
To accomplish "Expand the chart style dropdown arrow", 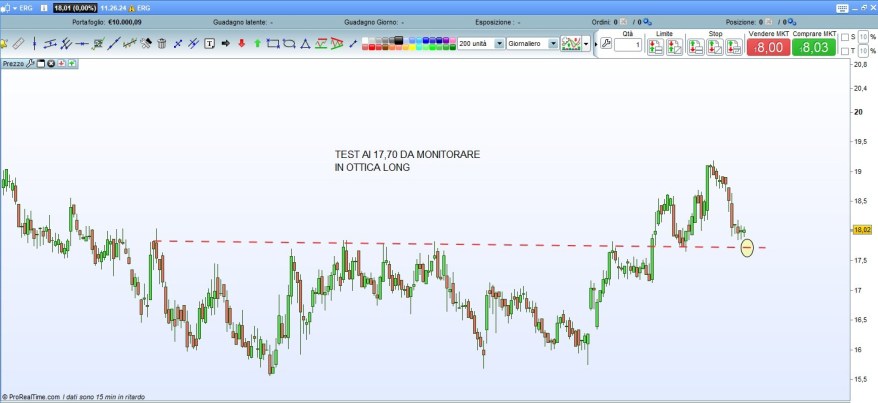I will (x=586, y=44).
